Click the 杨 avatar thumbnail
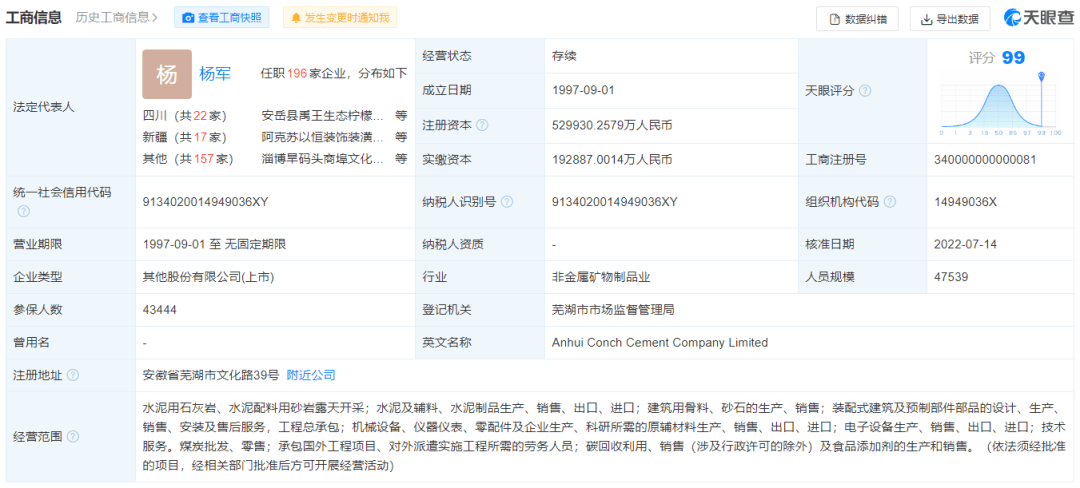The image size is (1080, 488). coord(166,74)
